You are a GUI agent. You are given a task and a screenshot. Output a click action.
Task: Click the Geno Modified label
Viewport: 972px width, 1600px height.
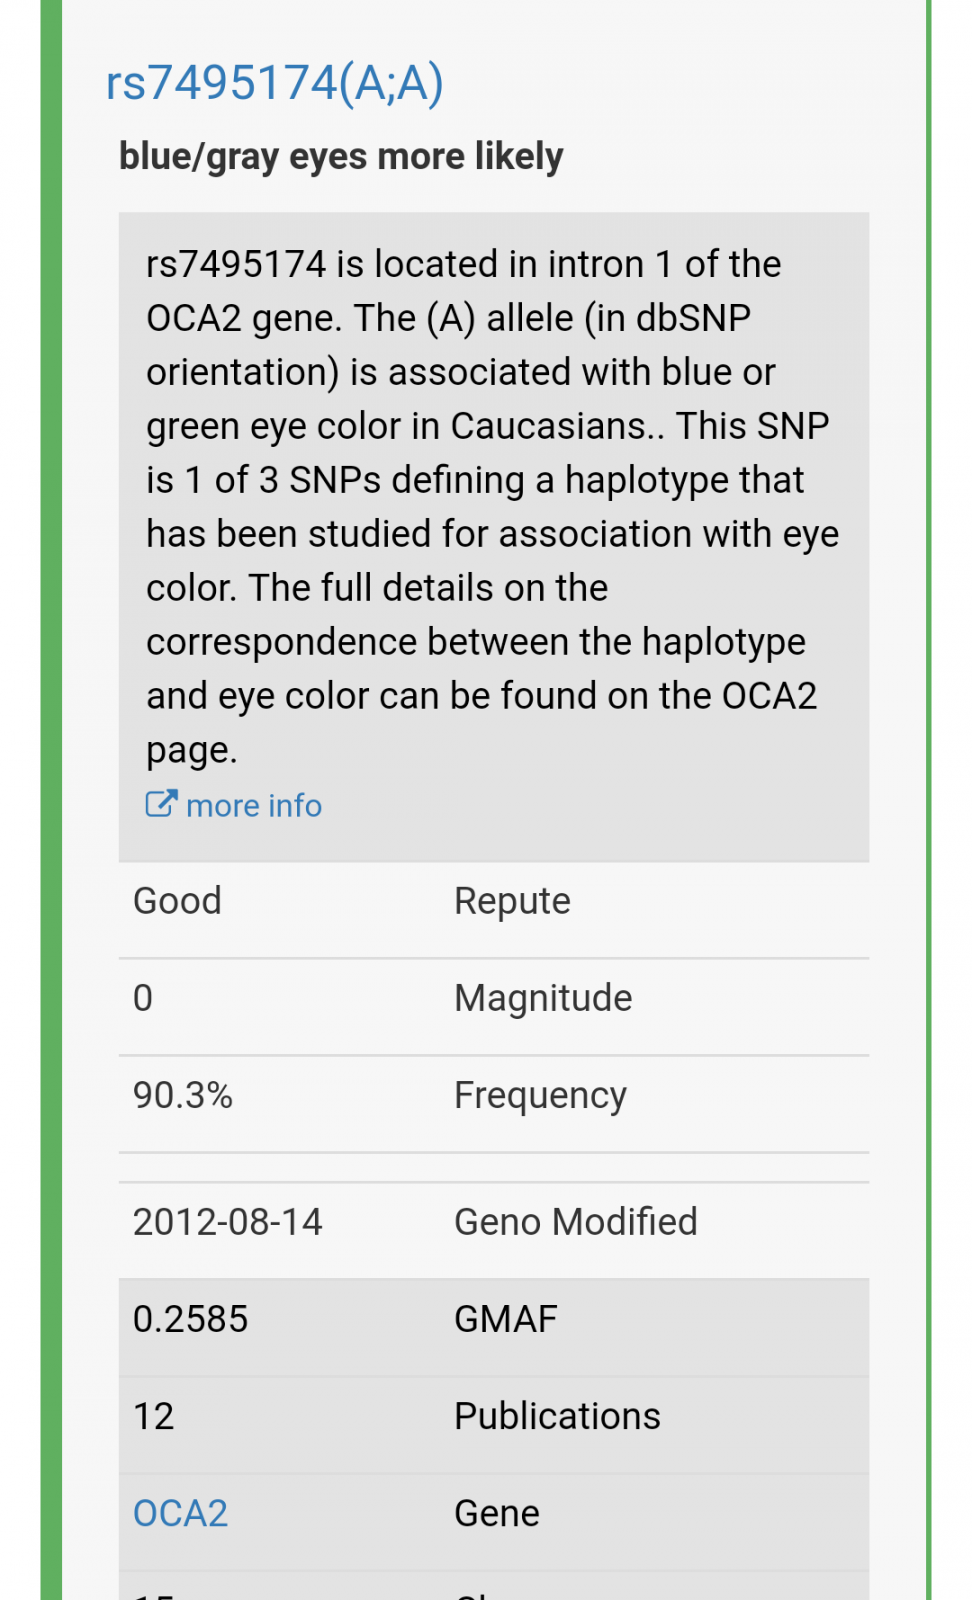(x=576, y=1221)
